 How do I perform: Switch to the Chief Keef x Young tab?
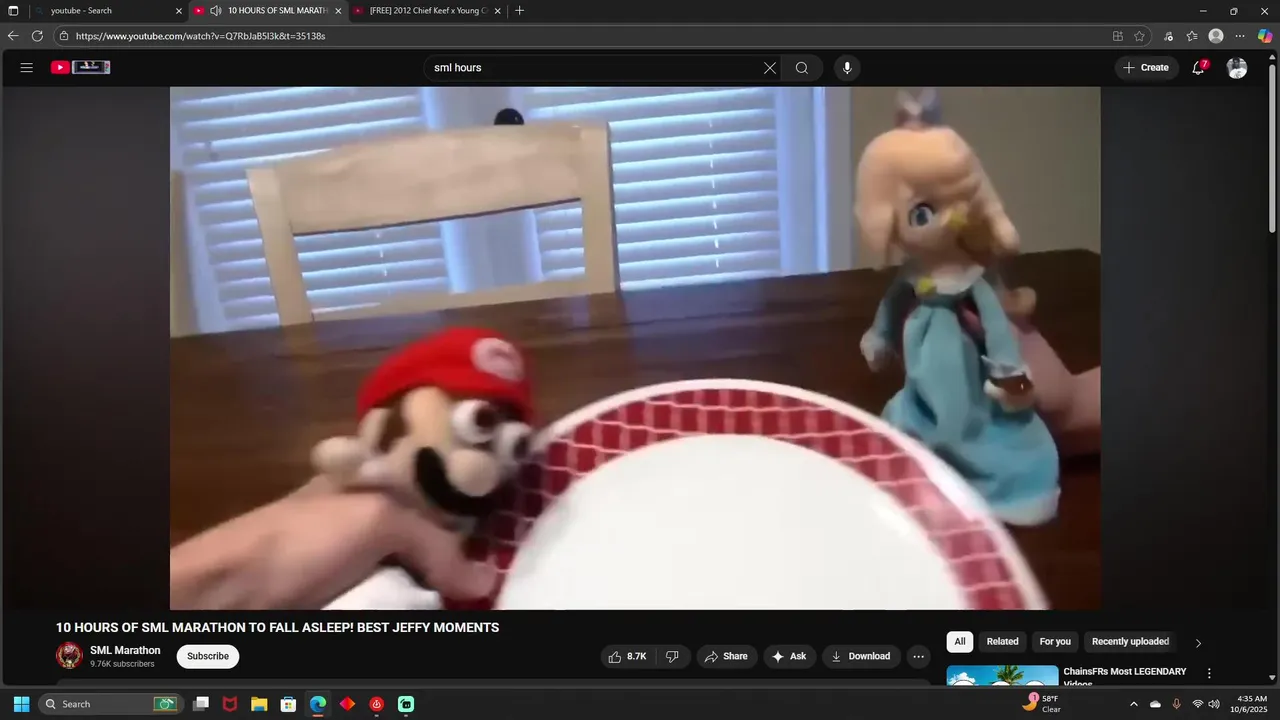(428, 11)
